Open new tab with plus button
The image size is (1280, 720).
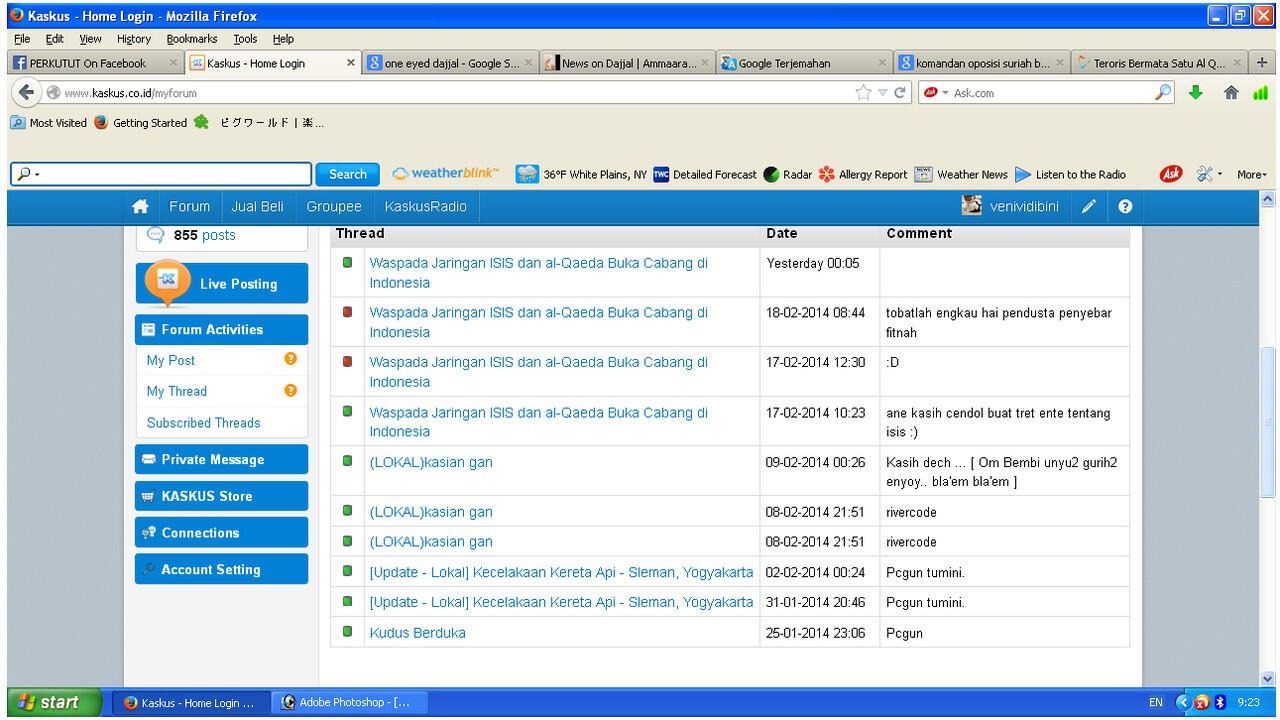coord(1262,62)
